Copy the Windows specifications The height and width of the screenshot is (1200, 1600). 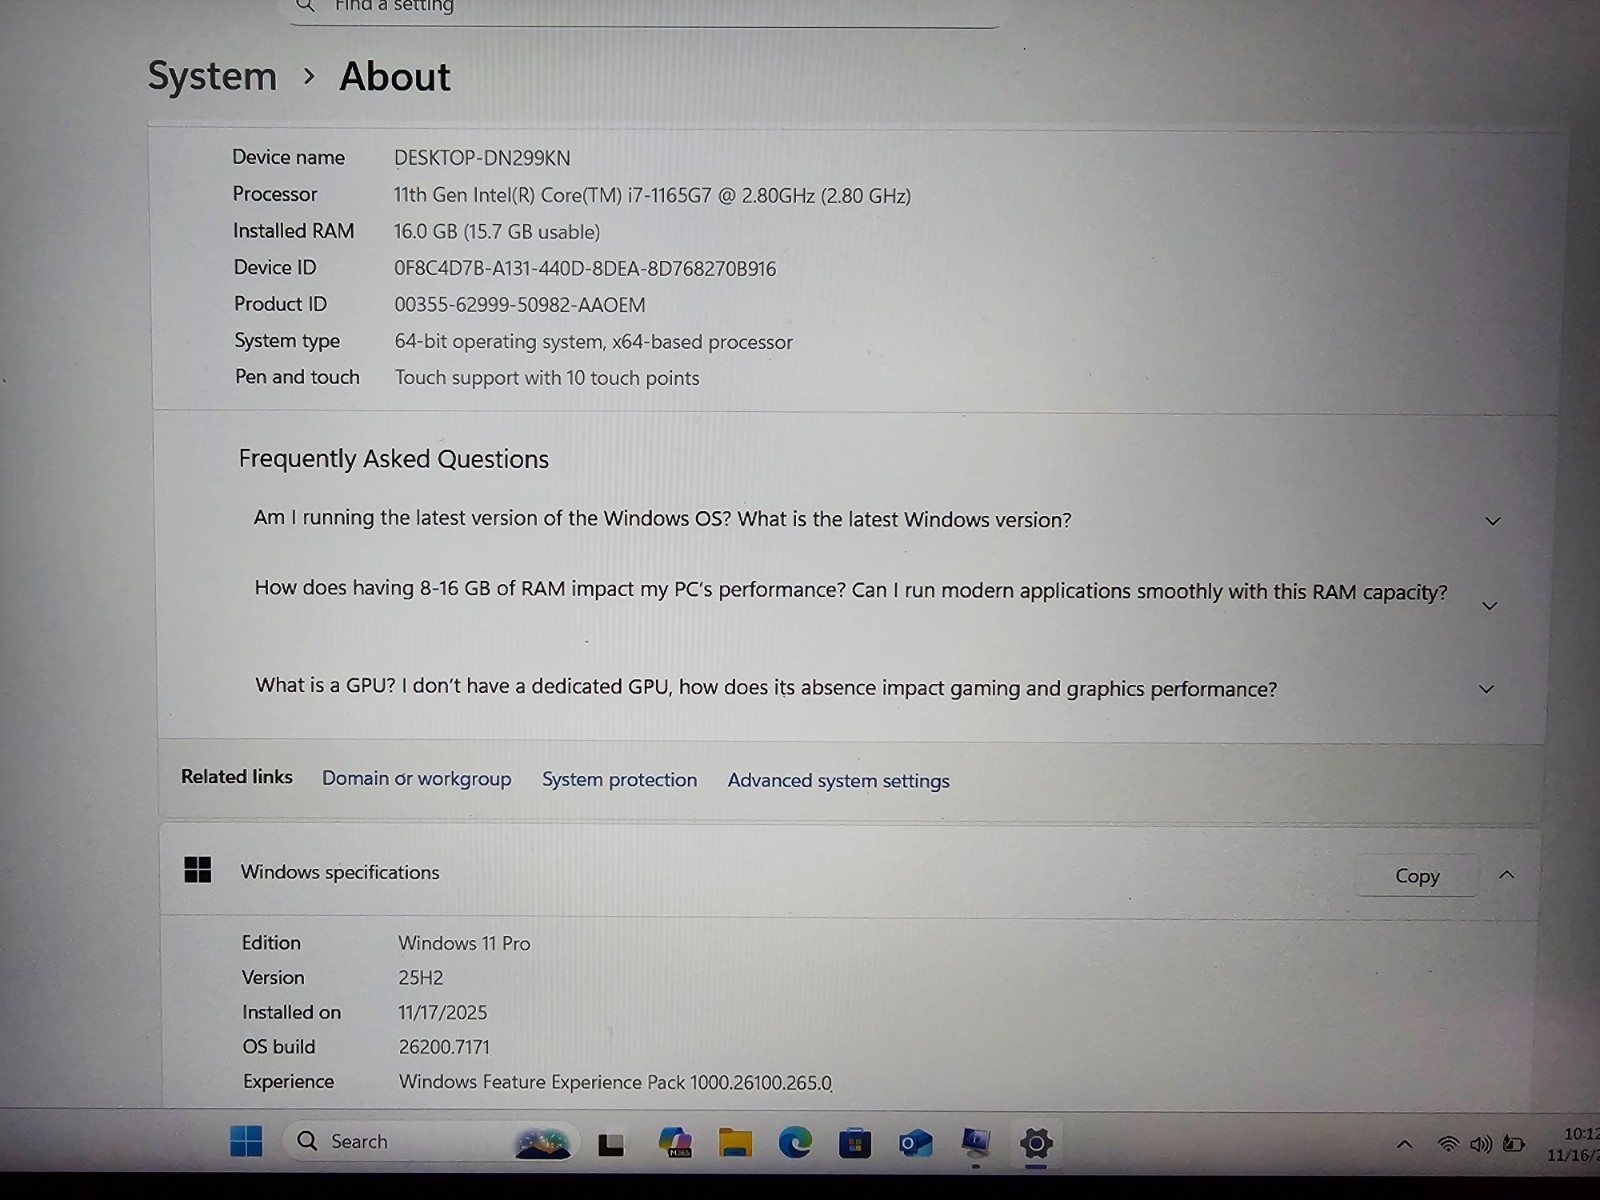1417,876
